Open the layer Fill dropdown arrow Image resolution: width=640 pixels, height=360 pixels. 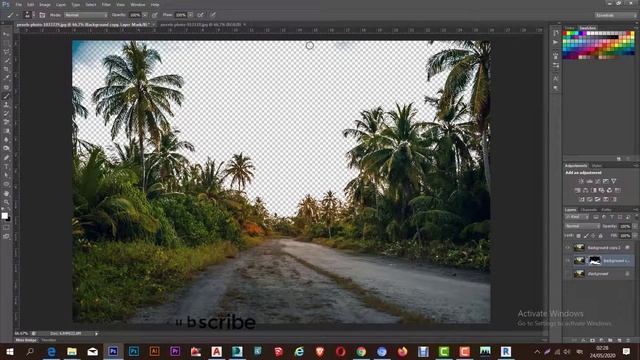click(635, 236)
